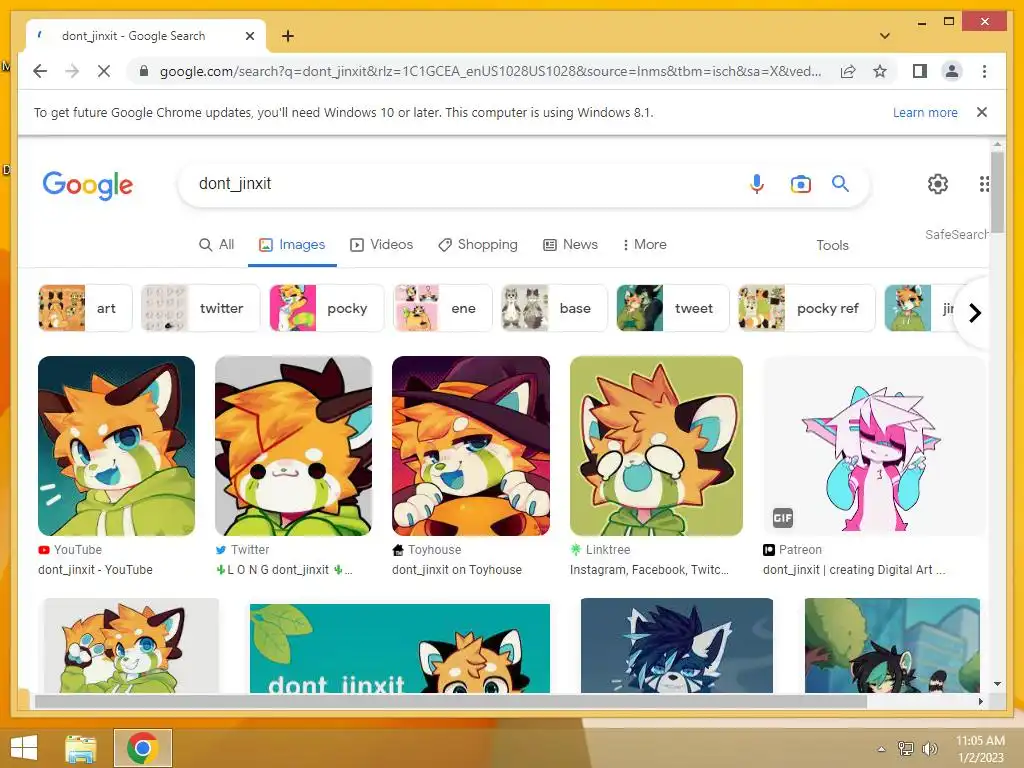The width and height of the screenshot is (1024, 768).
Task: Open the dont_jinxit on Toyhouse link
Action: (456, 570)
